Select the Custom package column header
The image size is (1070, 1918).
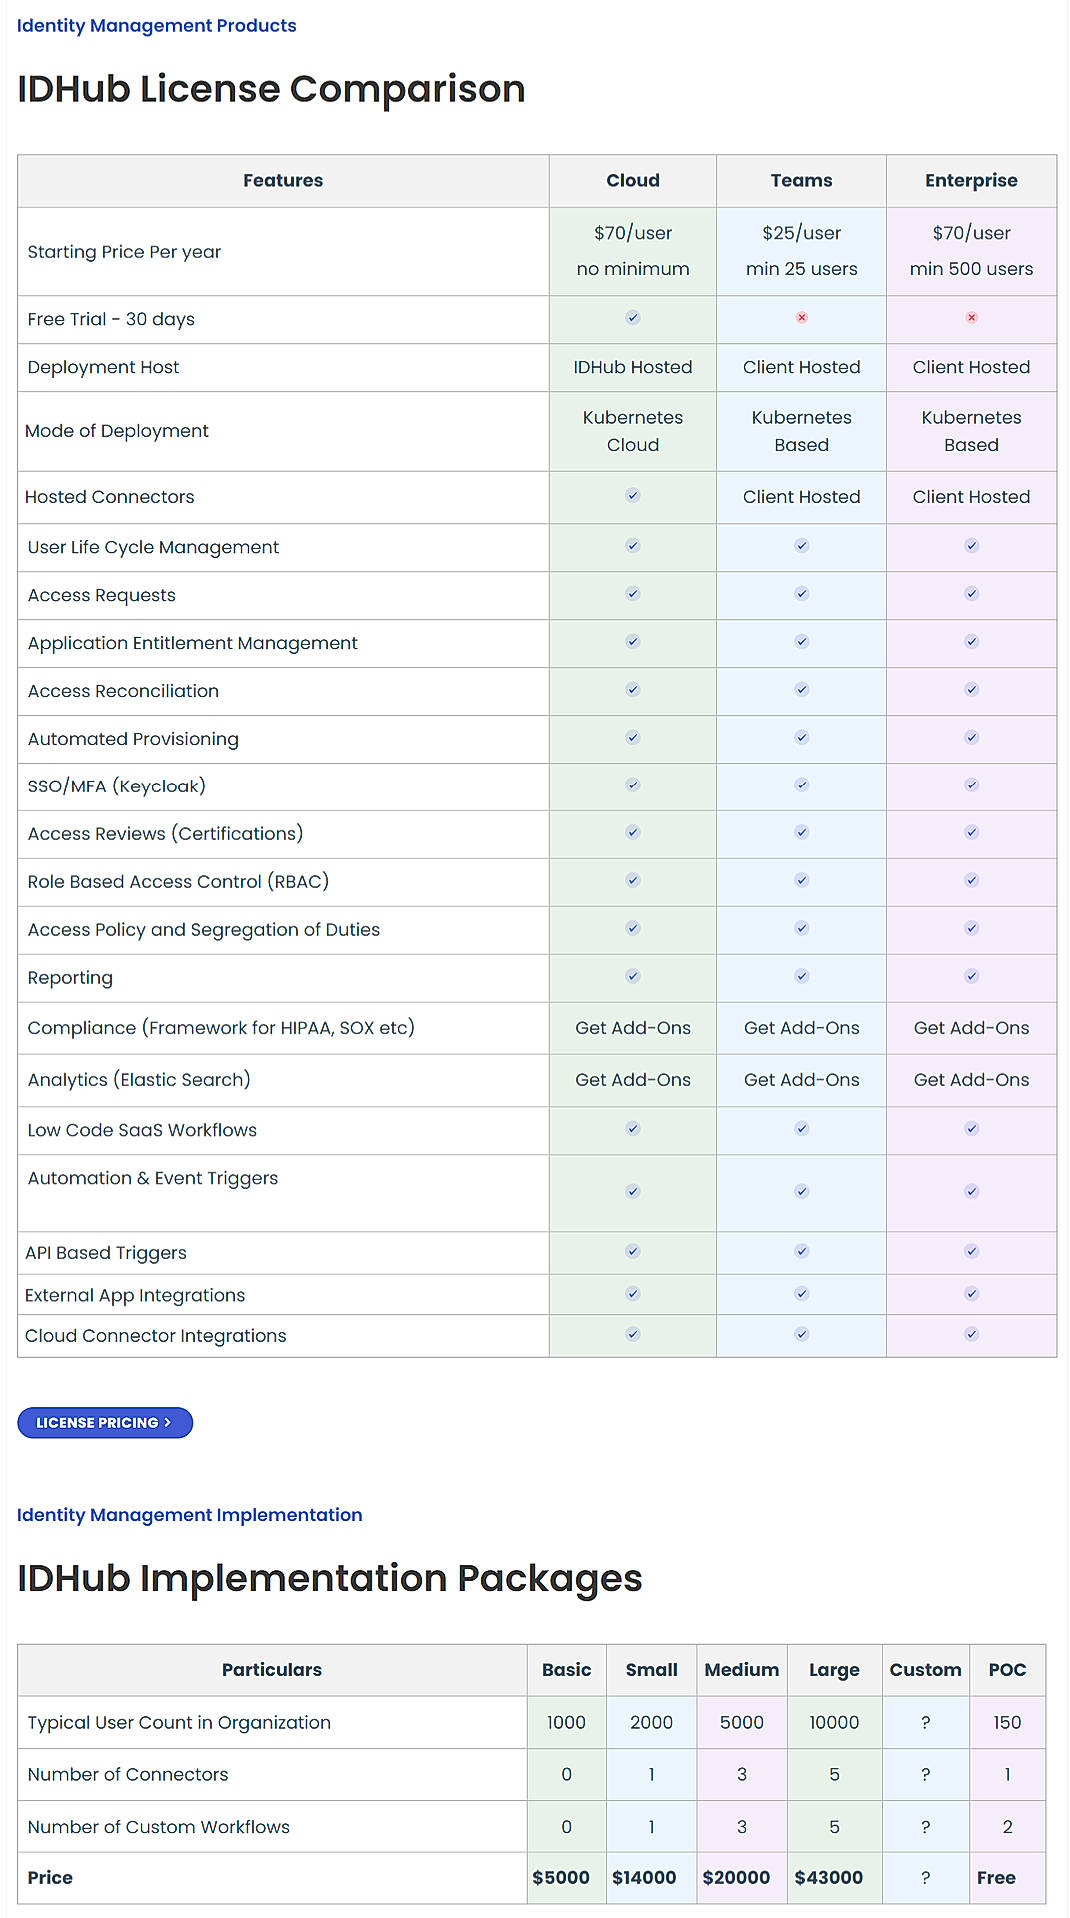926,1670
